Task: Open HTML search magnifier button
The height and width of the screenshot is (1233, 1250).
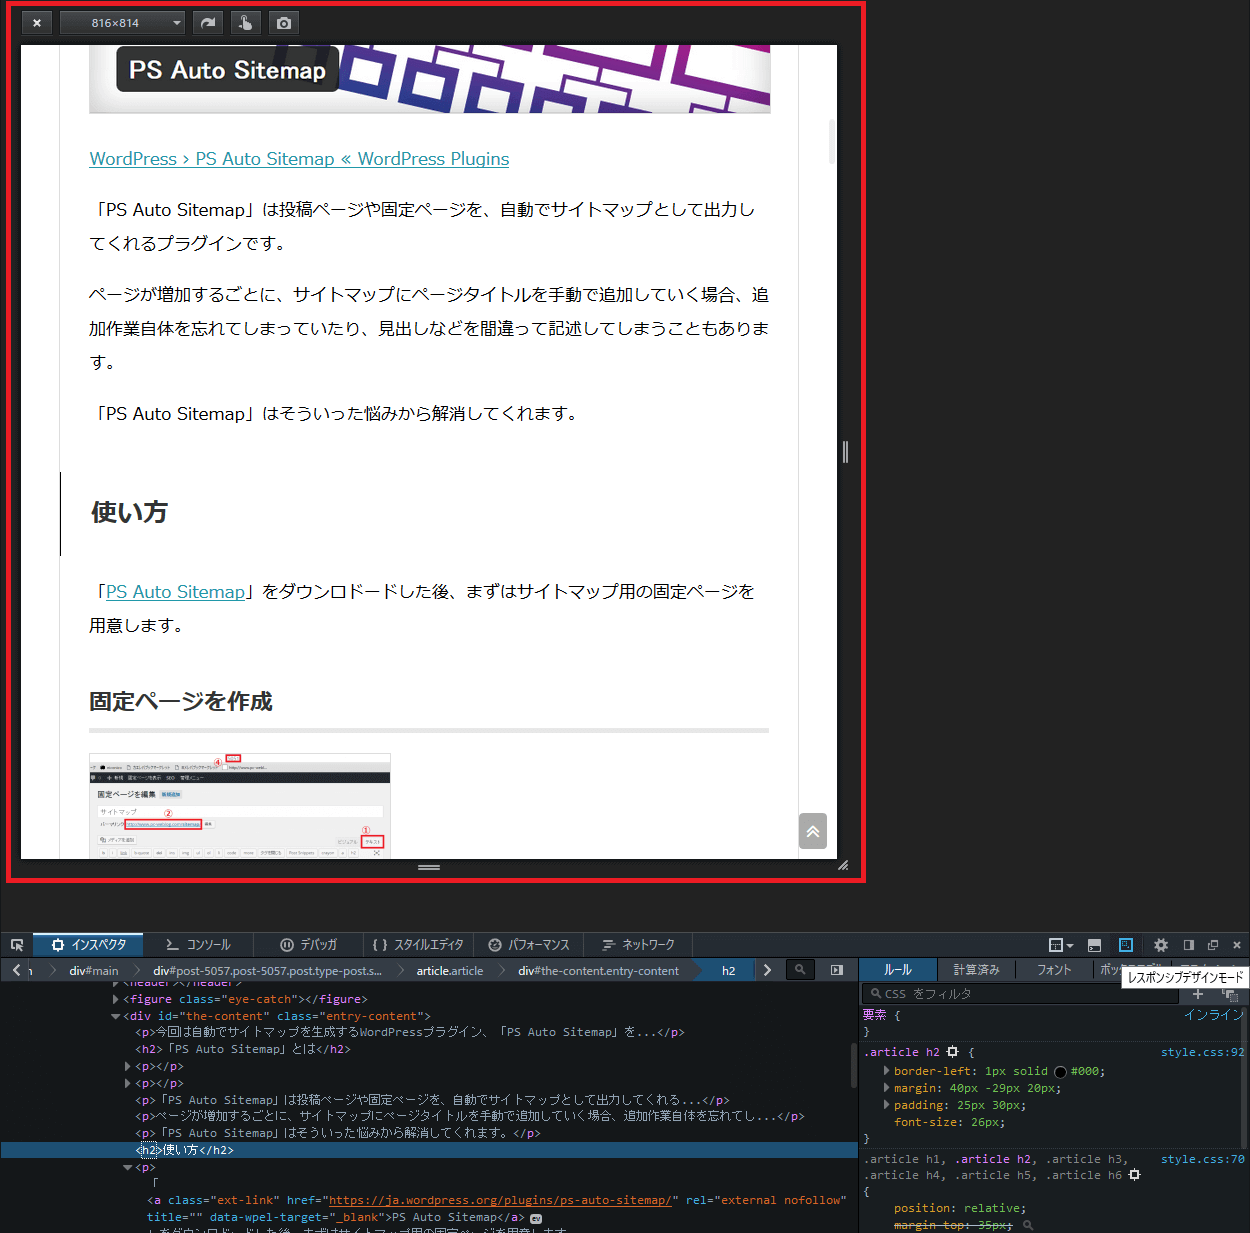Action: [800, 970]
